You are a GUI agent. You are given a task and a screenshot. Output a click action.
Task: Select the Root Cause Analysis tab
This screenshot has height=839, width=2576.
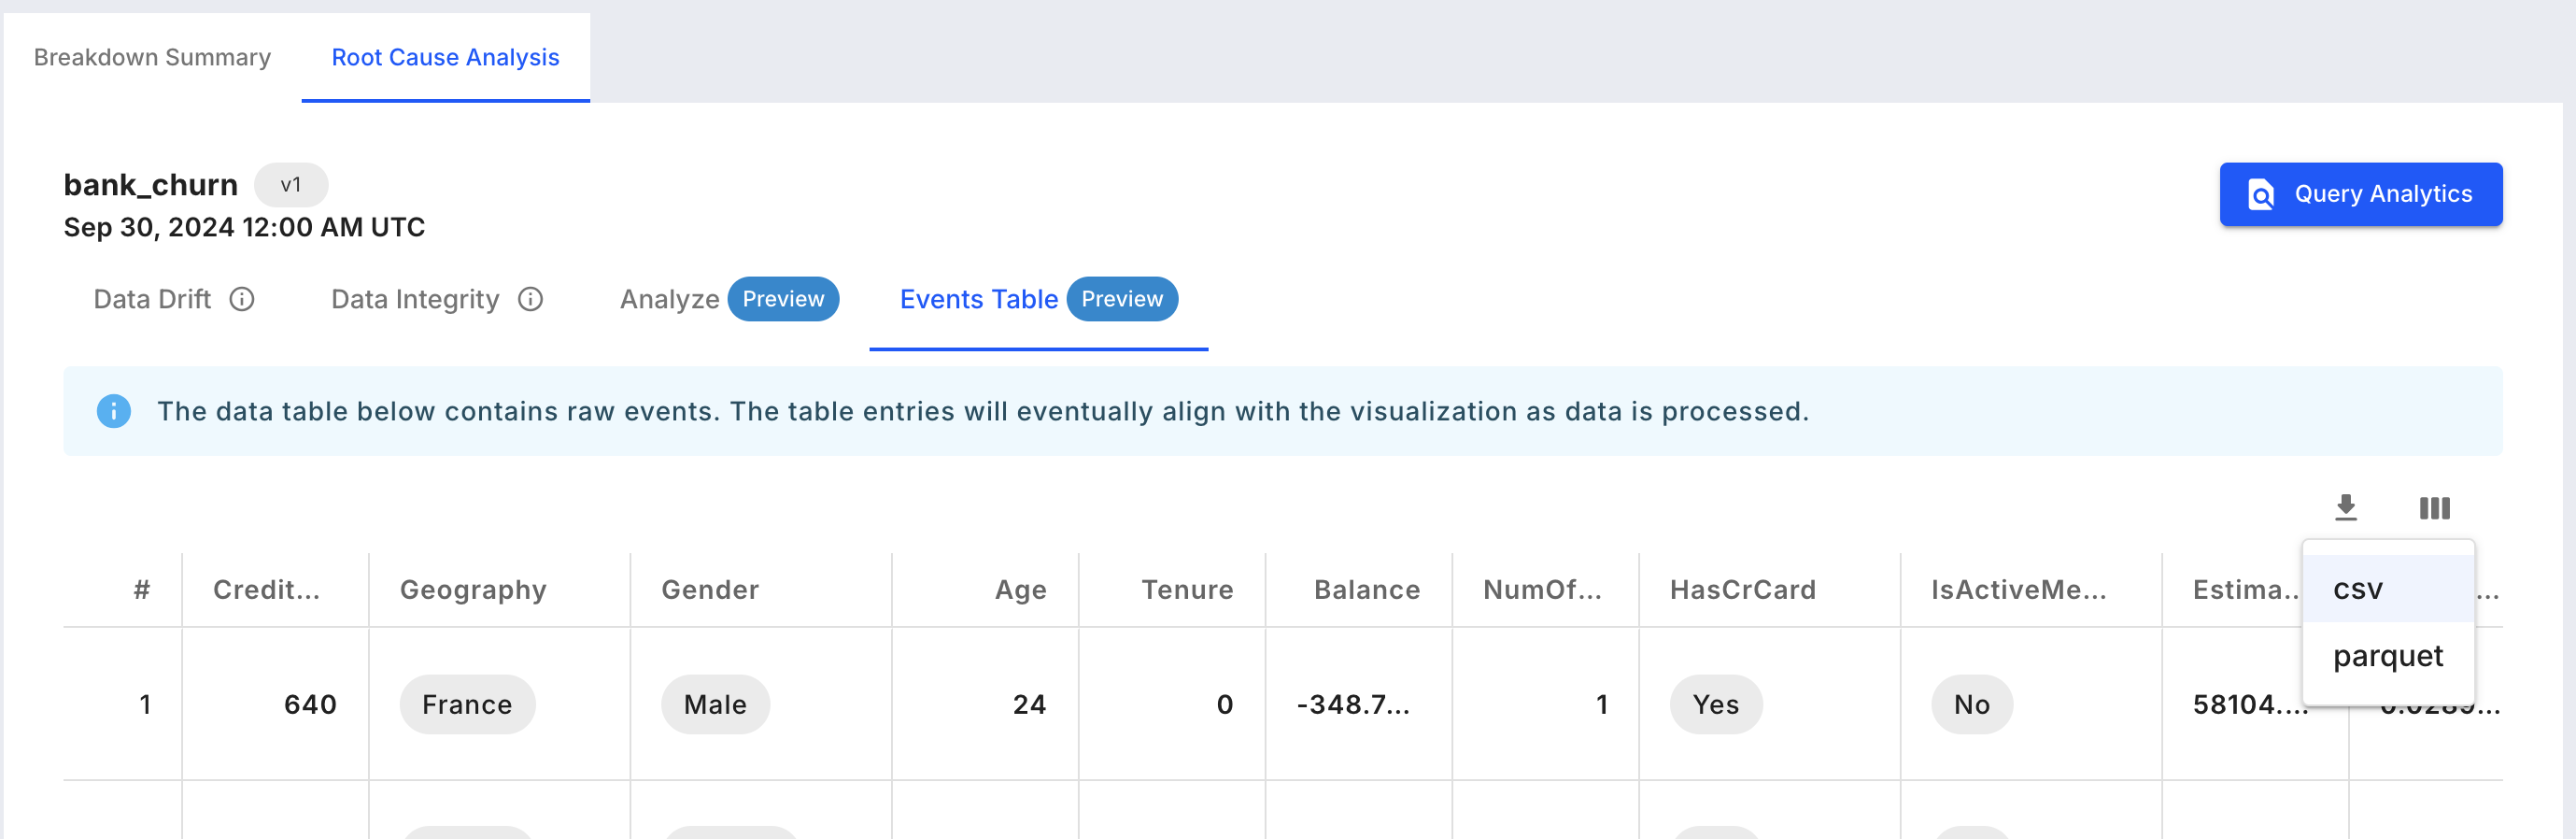[445, 57]
